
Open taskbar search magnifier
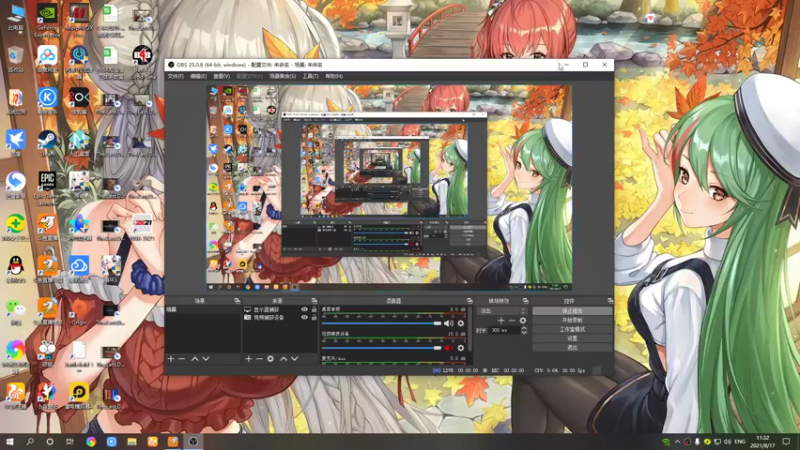pyautogui.click(x=30, y=442)
